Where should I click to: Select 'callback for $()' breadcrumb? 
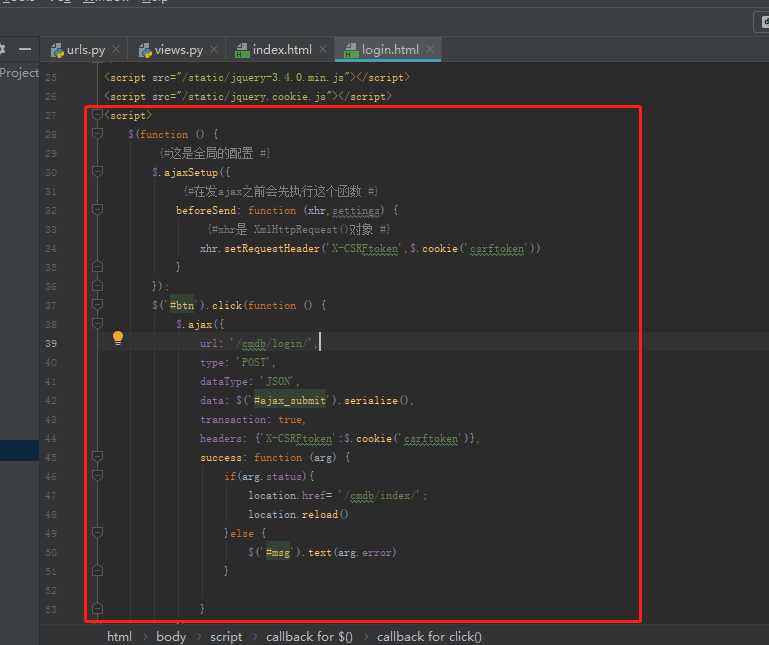coord(309,637)
